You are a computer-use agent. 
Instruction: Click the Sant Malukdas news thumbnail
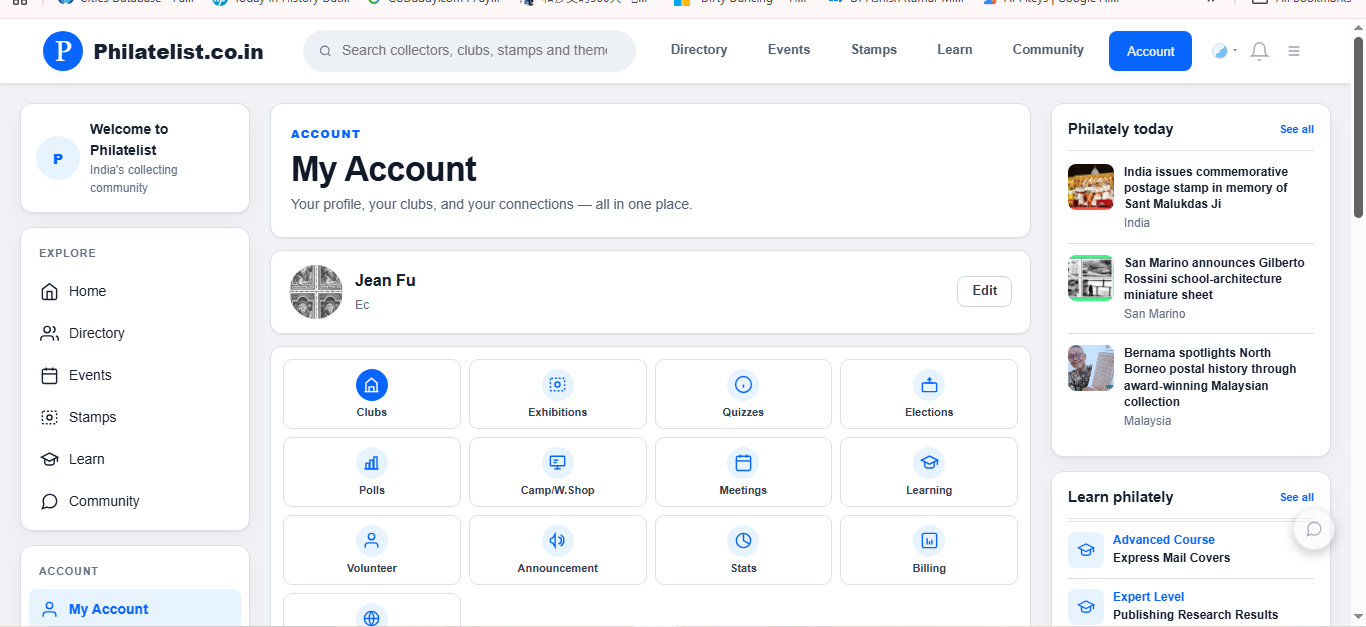pos(1091,187)
